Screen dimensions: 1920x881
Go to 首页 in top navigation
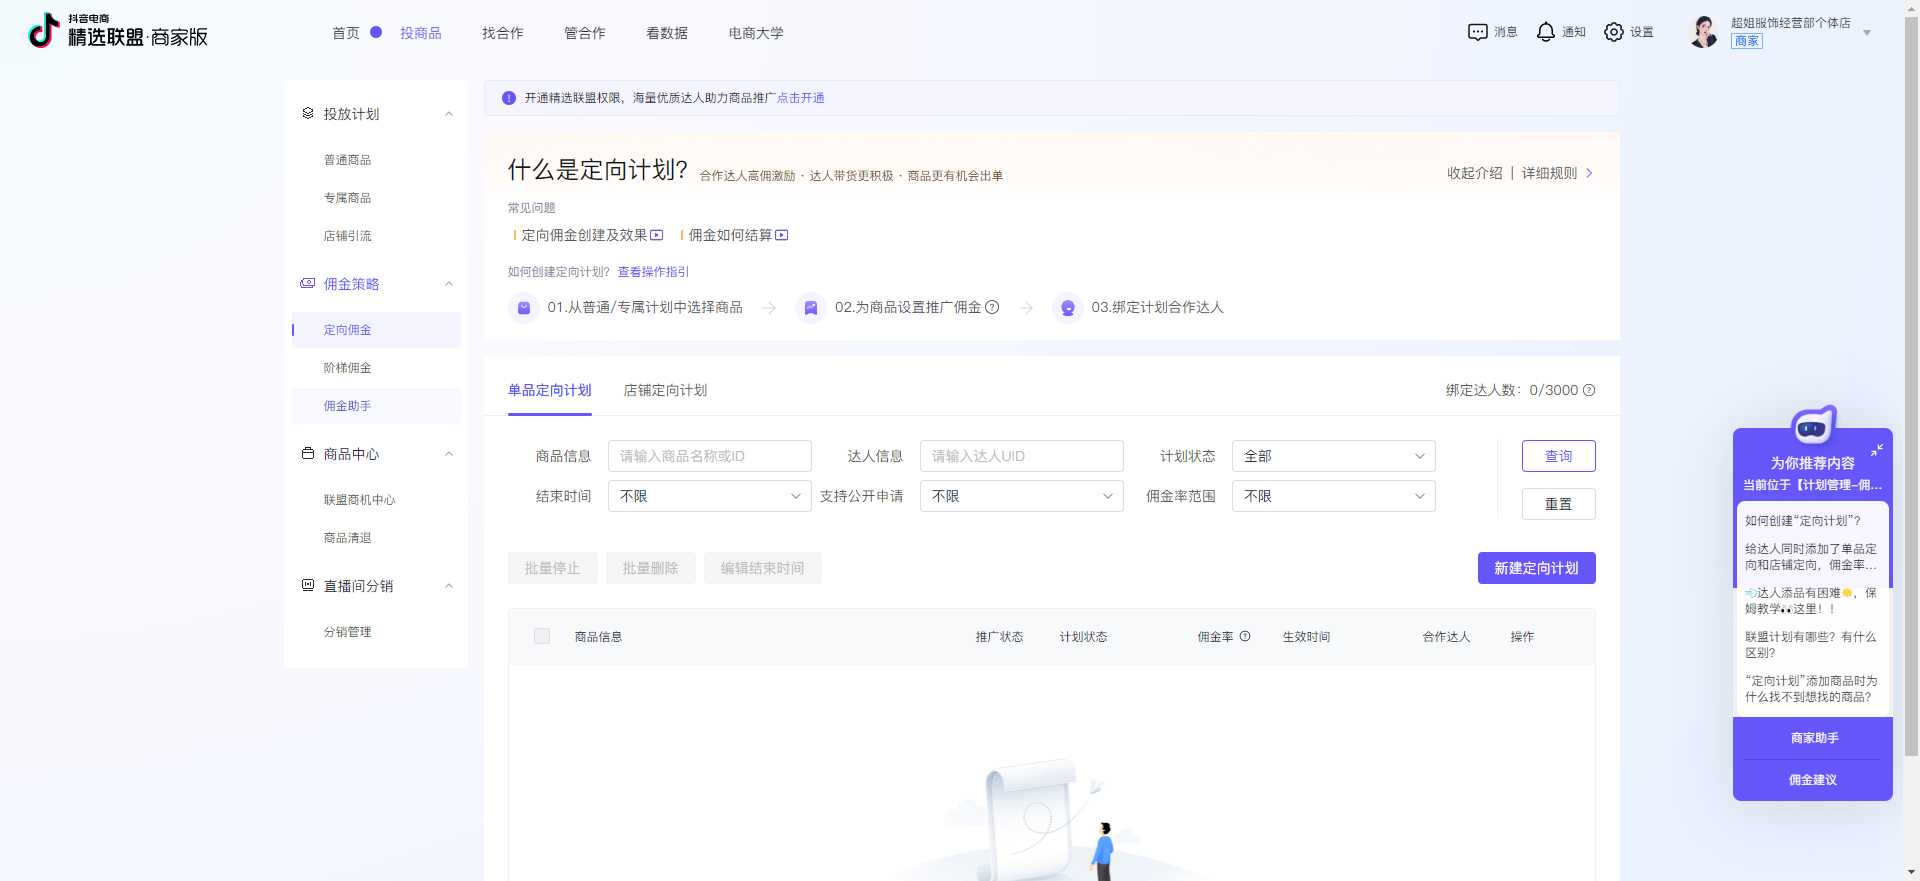pyautogui.click(x=346, y=33)
